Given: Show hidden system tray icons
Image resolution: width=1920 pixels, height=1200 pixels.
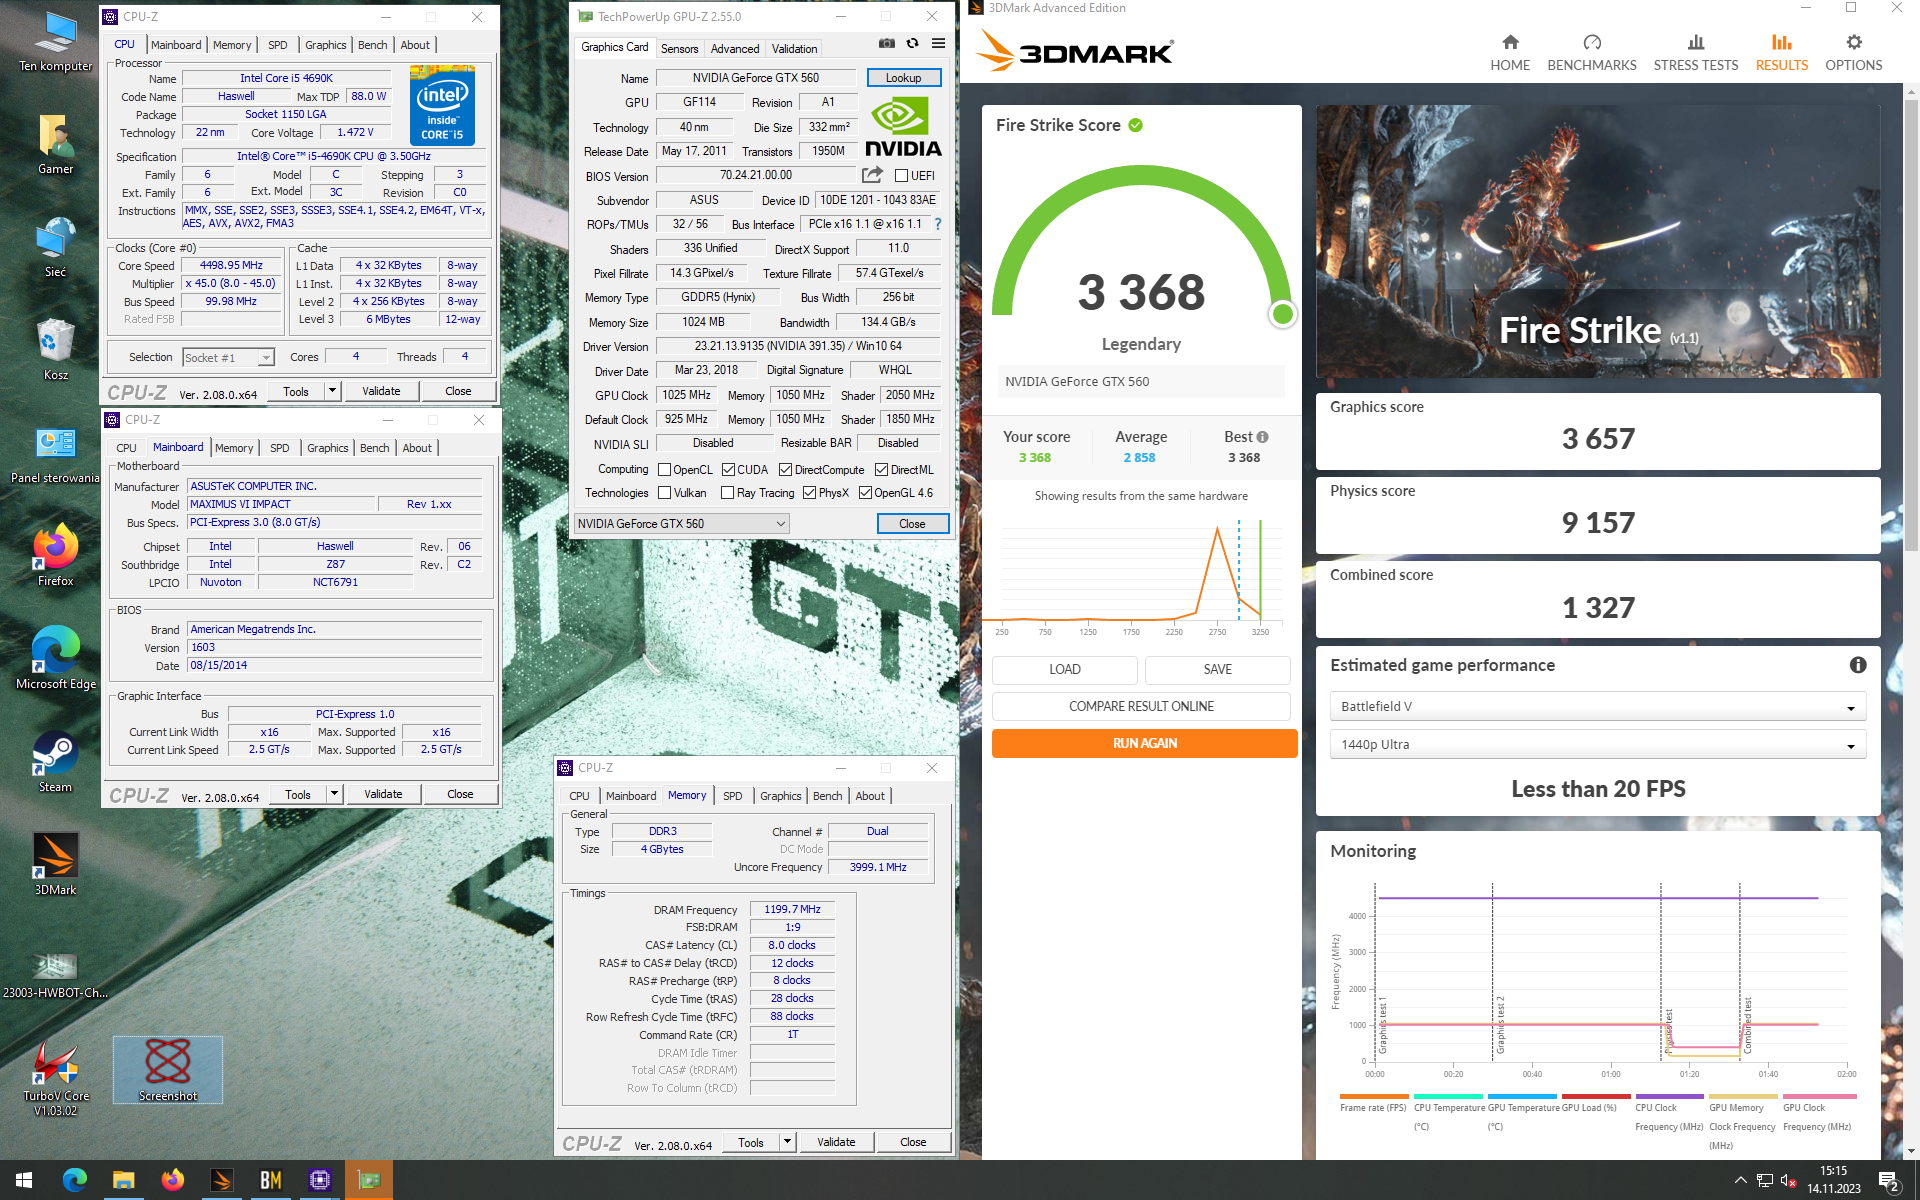Looking at the screenshot, I should coord(1740,1181).
